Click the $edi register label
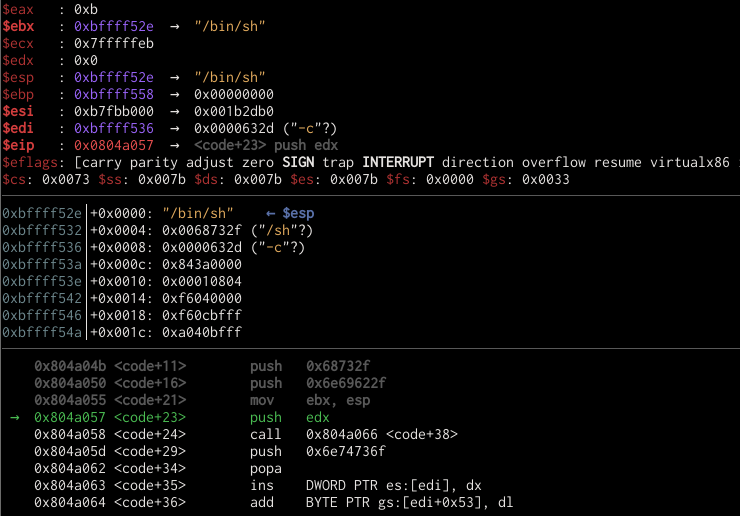The height and width of the screenshot is (516, 740). (18, 128)
